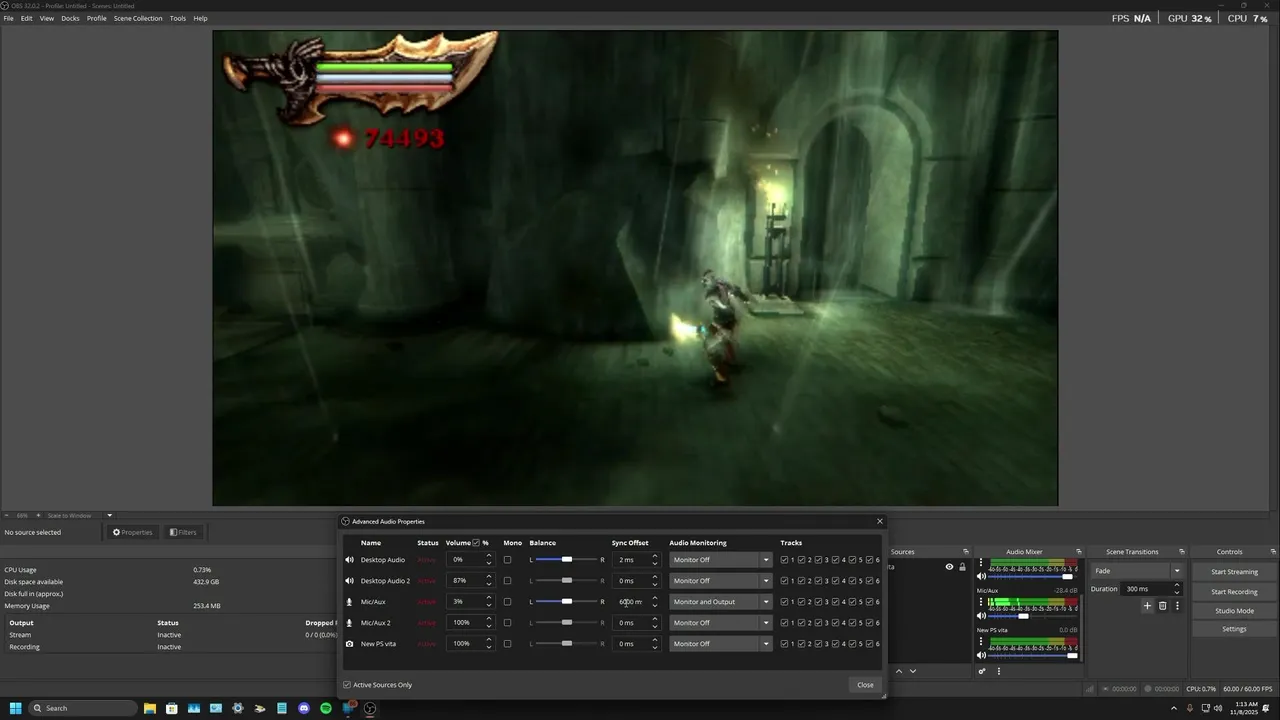1280x720 pixels.
Task: Open Audio Monitoring dropdown for Desktop Audio
Action: (x=720, y=560)
